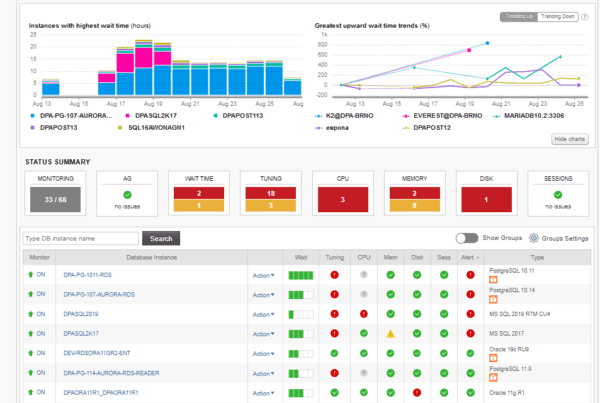The image size is (600, 403).
Task: Open Action dropdown for DPAORA11R1_DPAORA11R1
Action: pyautogui.click(x=263, y=393)
